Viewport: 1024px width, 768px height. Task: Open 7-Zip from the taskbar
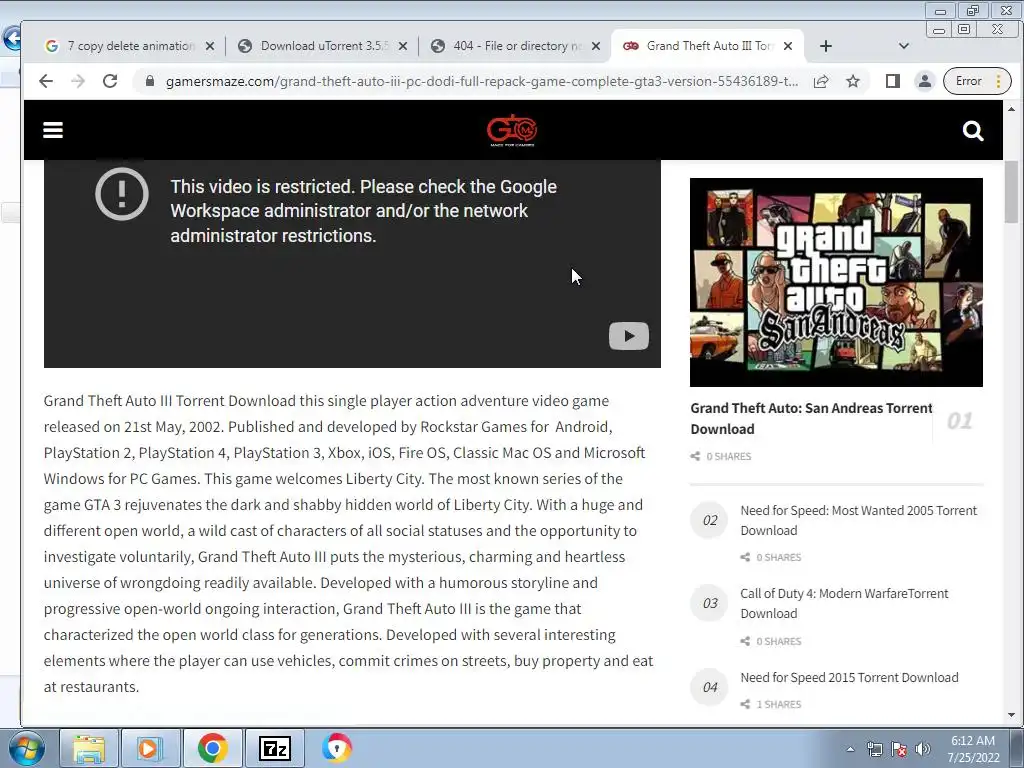click(274, 748)
